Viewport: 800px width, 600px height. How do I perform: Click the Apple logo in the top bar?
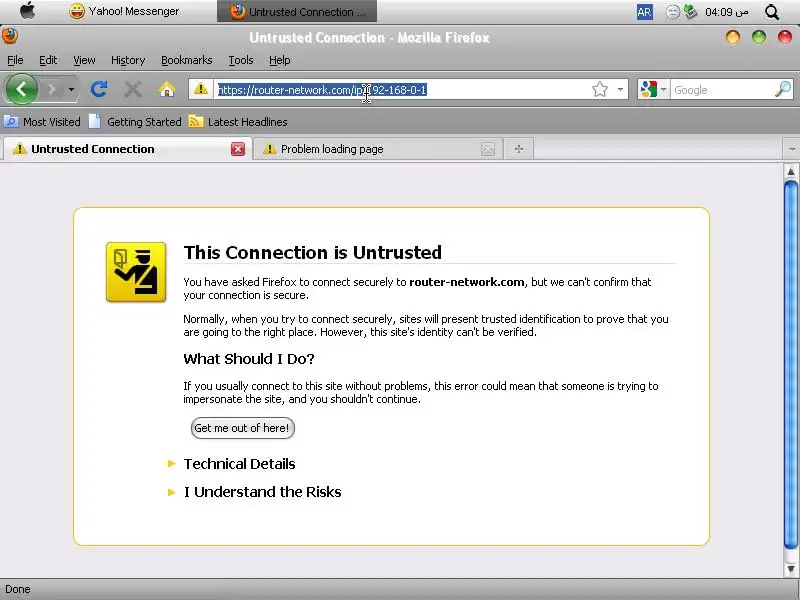pyautogui.click(x=28, y=11)
